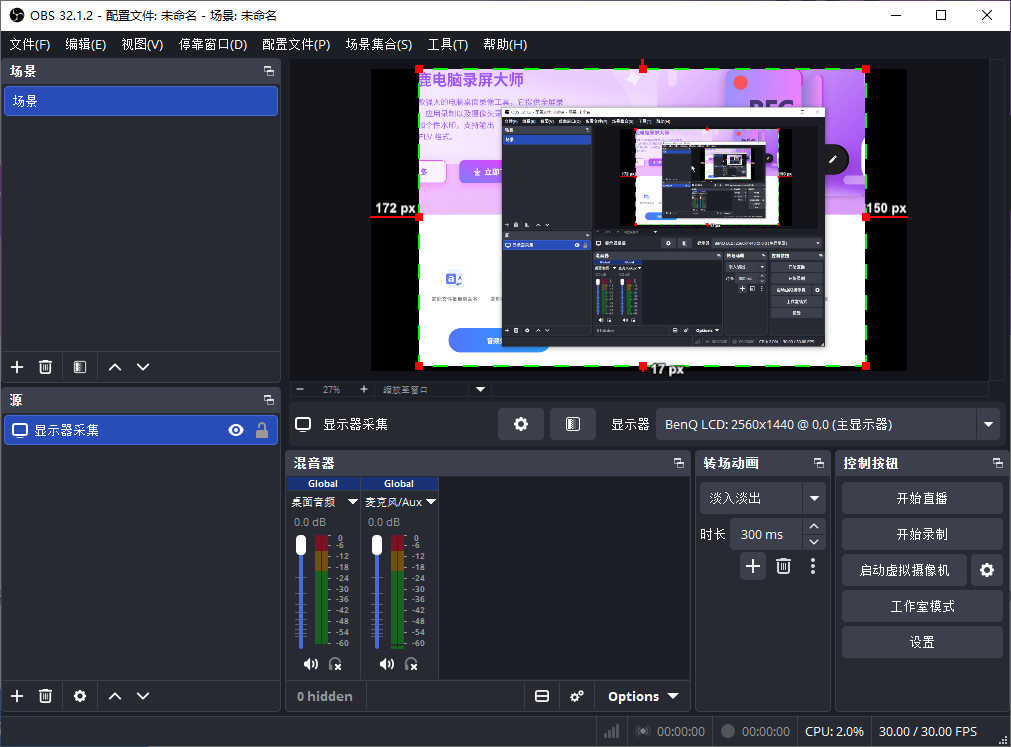
Task: Open preview scaling dropdown arrow
Action: [480, 389]
